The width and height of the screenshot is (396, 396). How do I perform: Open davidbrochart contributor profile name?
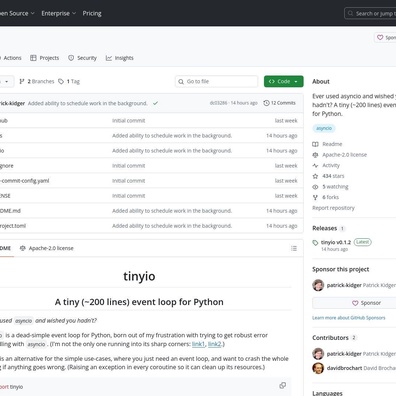click(x=344, y=368)
